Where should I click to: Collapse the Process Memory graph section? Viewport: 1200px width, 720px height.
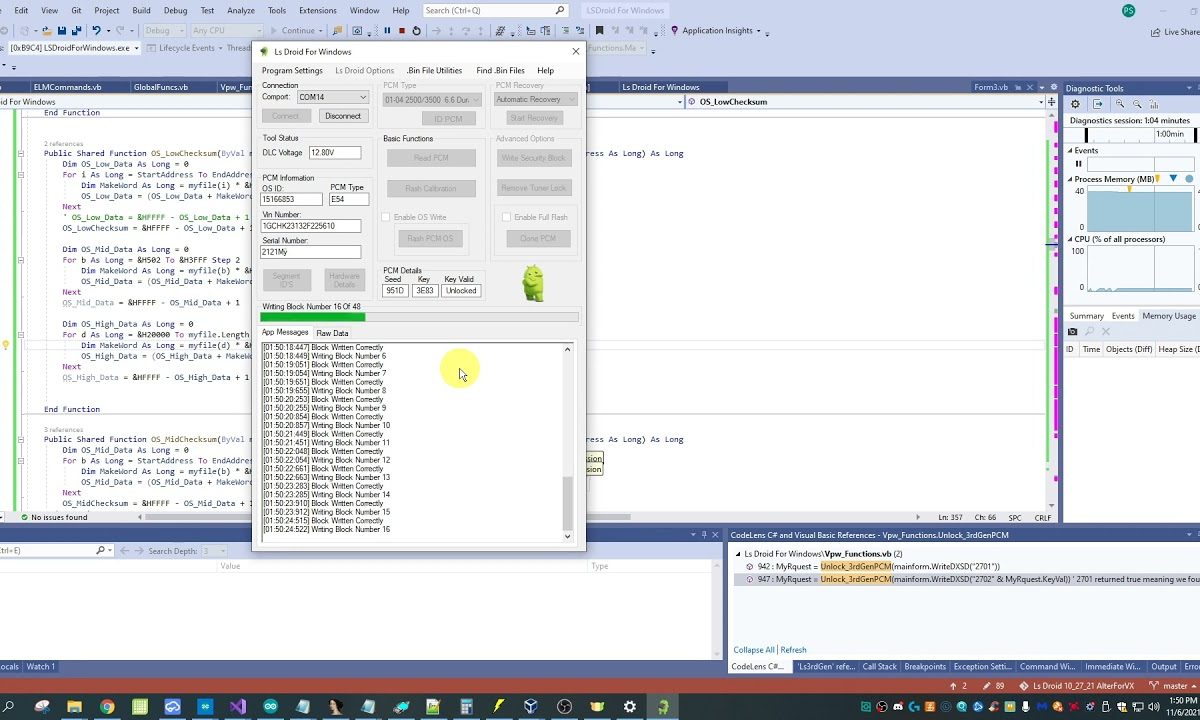coord(1069,179)
